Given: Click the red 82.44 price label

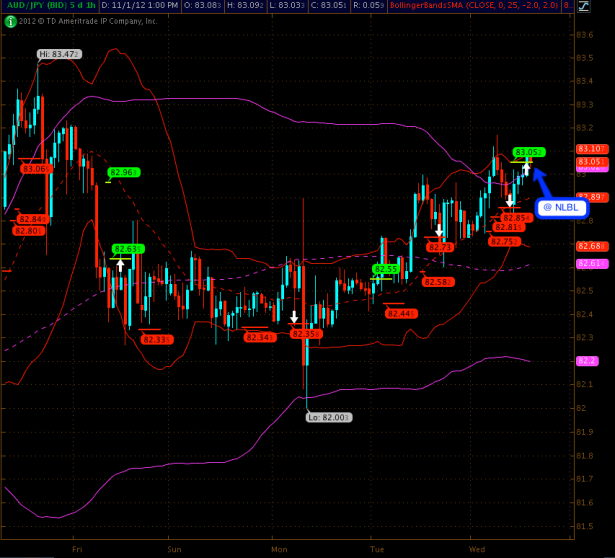Looking at the screenshot, I should click(404, 313).
